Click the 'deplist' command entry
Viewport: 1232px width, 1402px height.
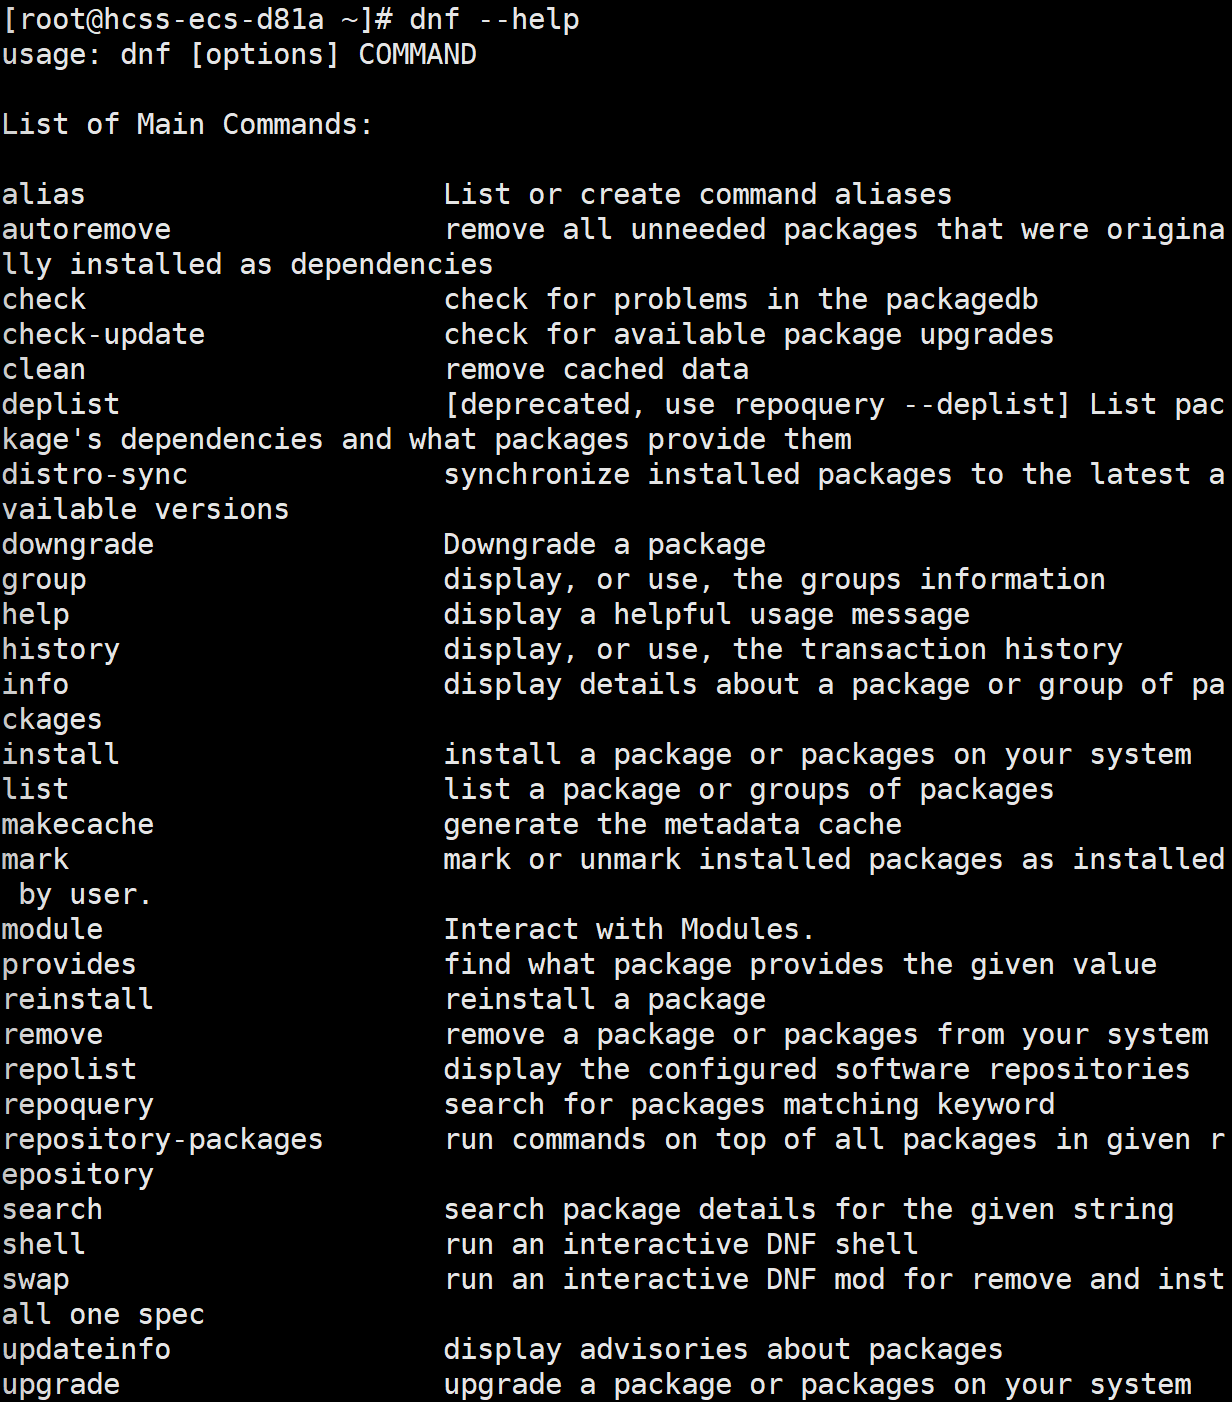(x=61, y=405)
